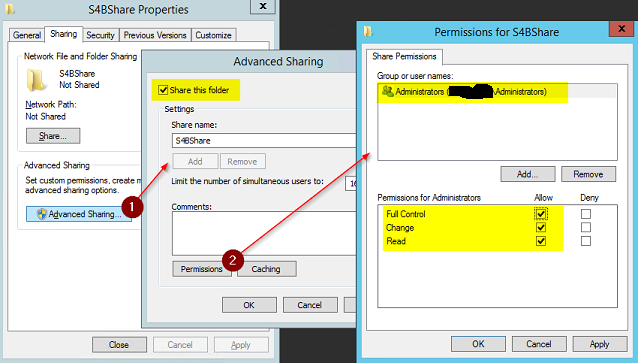Select the Sharing tab
This screenshot has height=363, width=638.
tap(63, 34)
